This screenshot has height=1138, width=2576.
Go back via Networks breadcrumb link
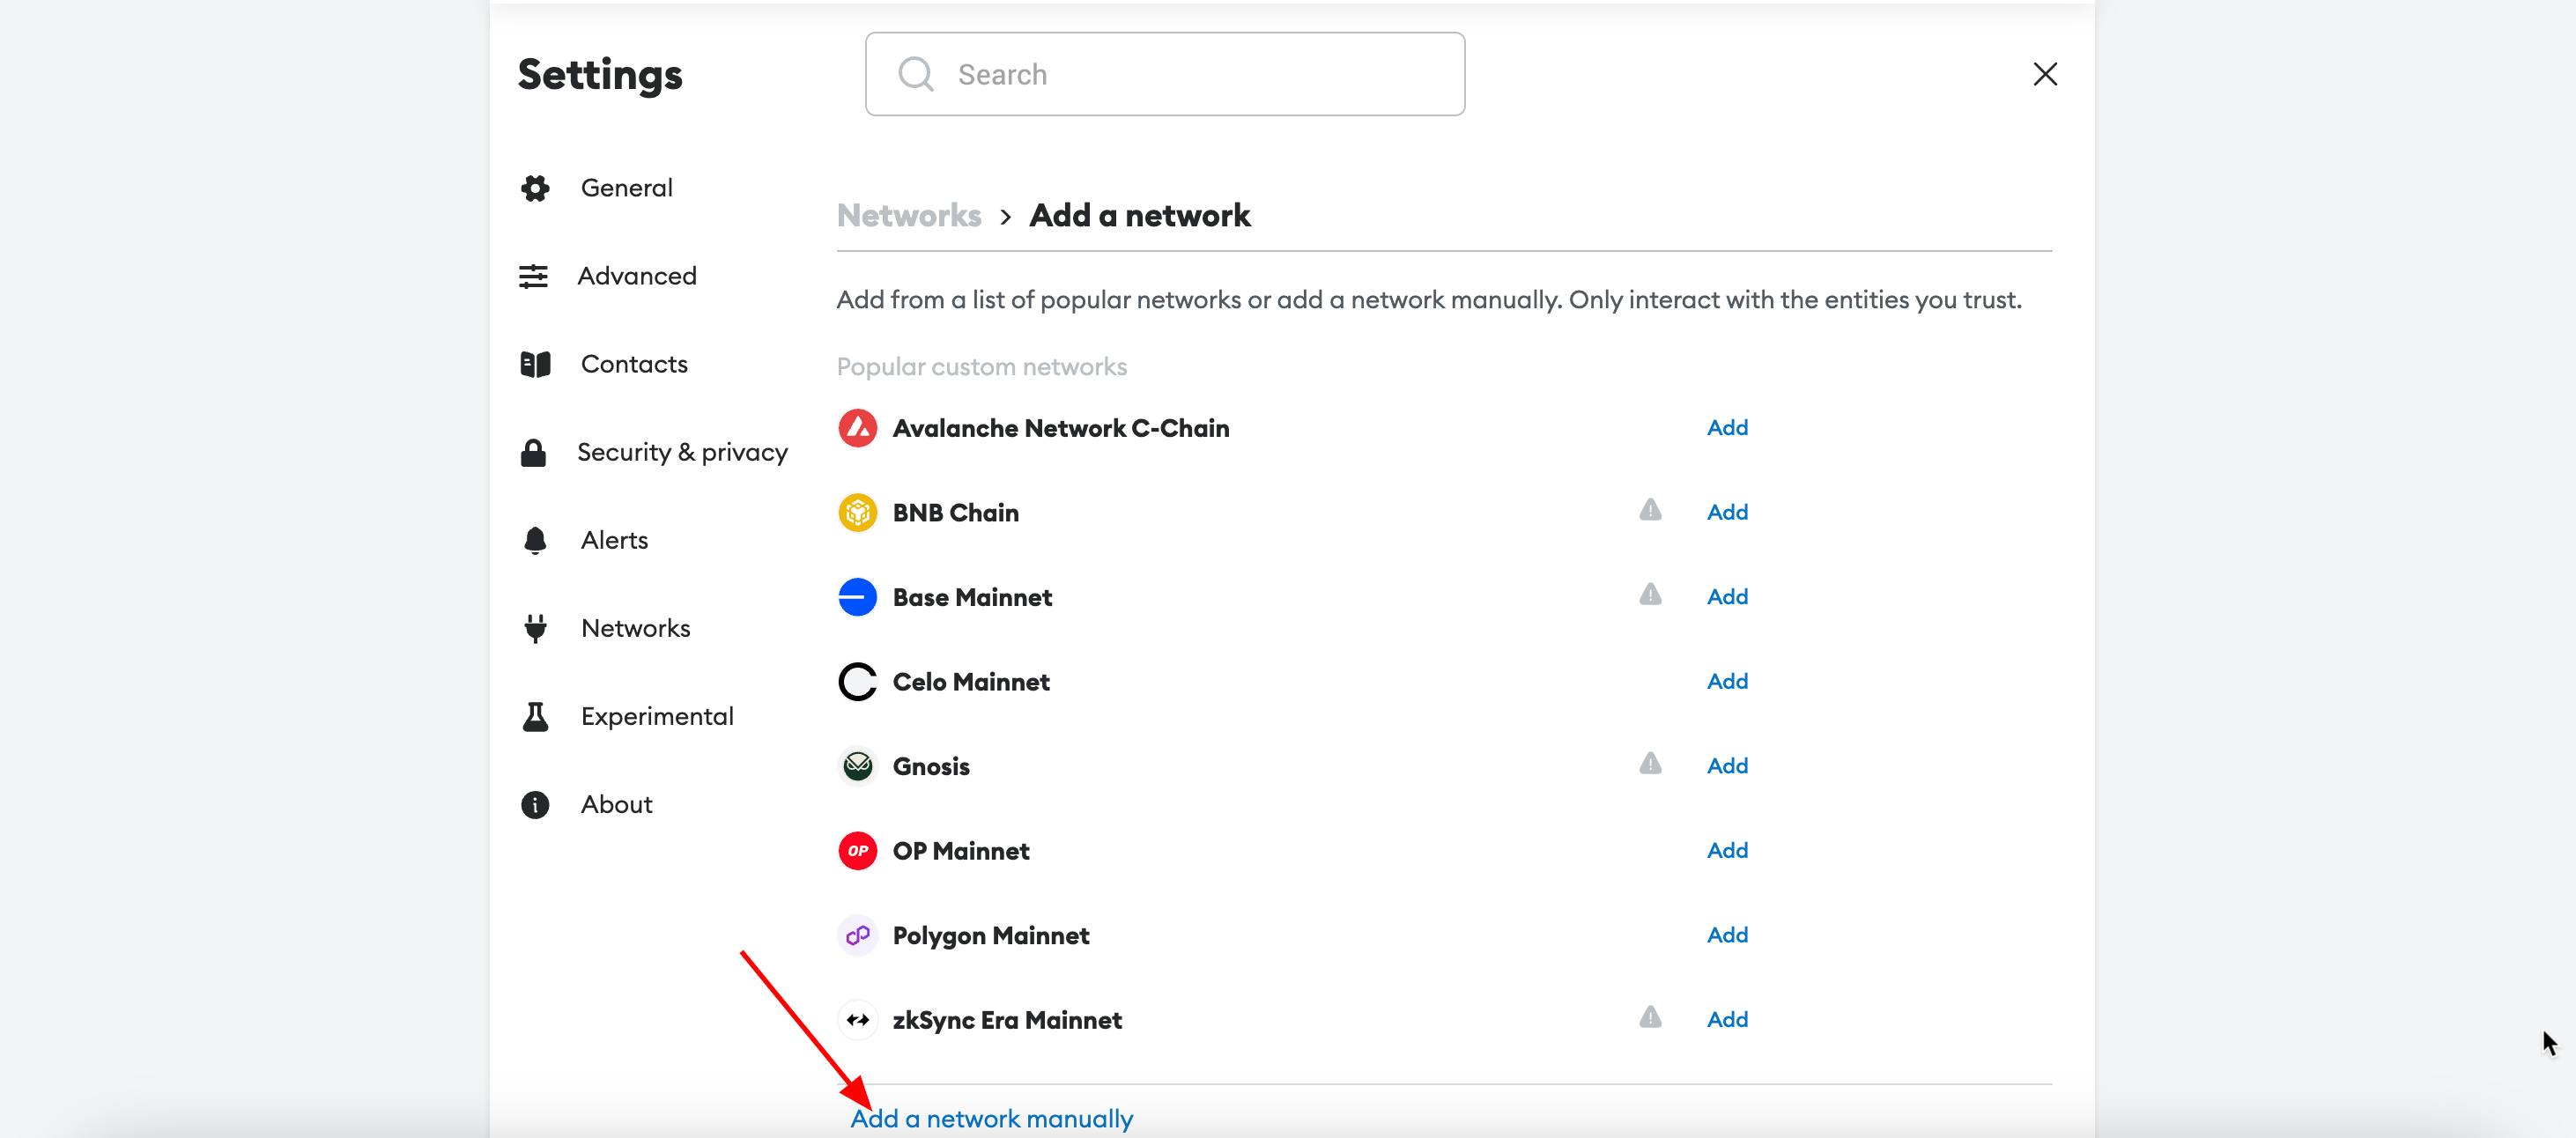tap(908, 216)
